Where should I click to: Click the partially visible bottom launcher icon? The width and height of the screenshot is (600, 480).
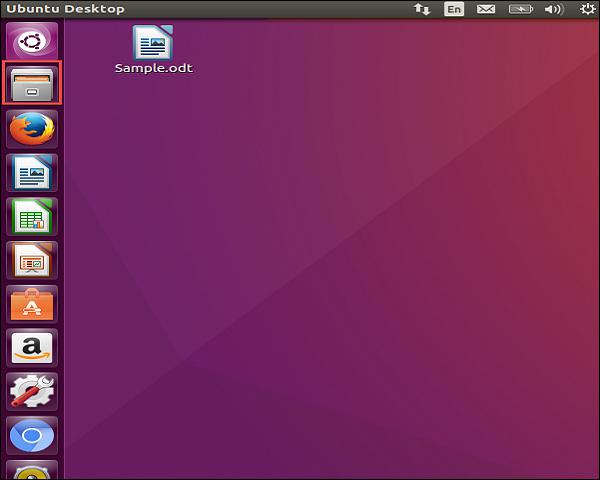pyautogui.click(x=32, y=470)
